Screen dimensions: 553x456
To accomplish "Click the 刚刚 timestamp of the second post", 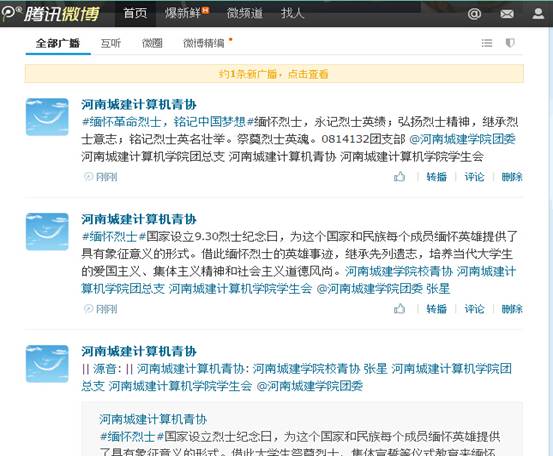I will coord(106,309).
